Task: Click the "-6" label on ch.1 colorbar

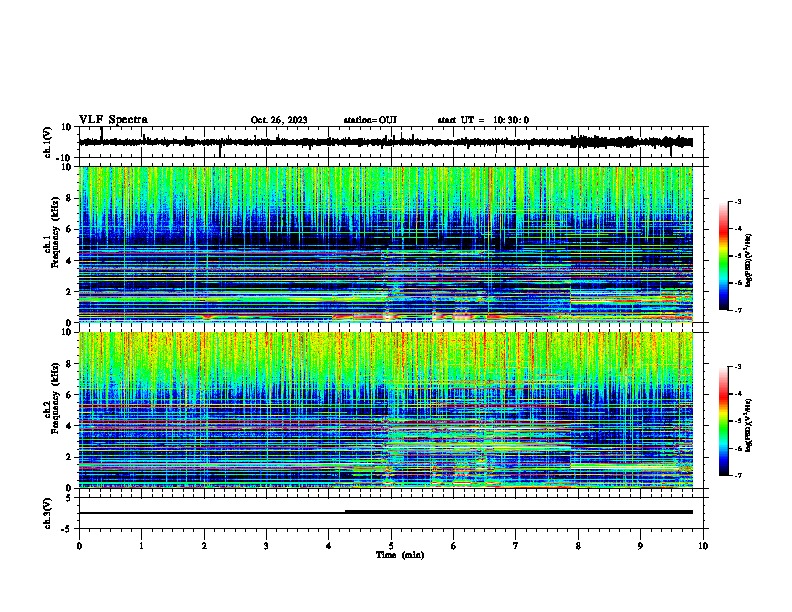Action: pos(738,283)
